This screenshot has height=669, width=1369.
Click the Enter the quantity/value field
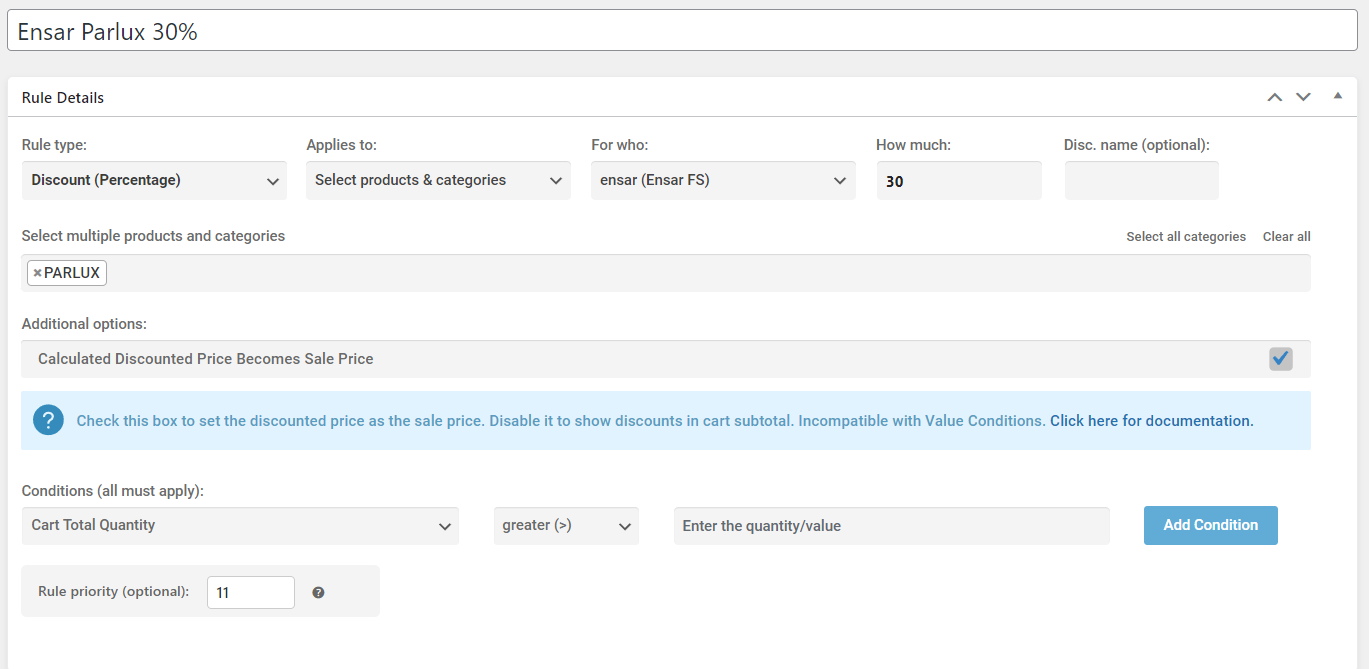coord(891,526)
